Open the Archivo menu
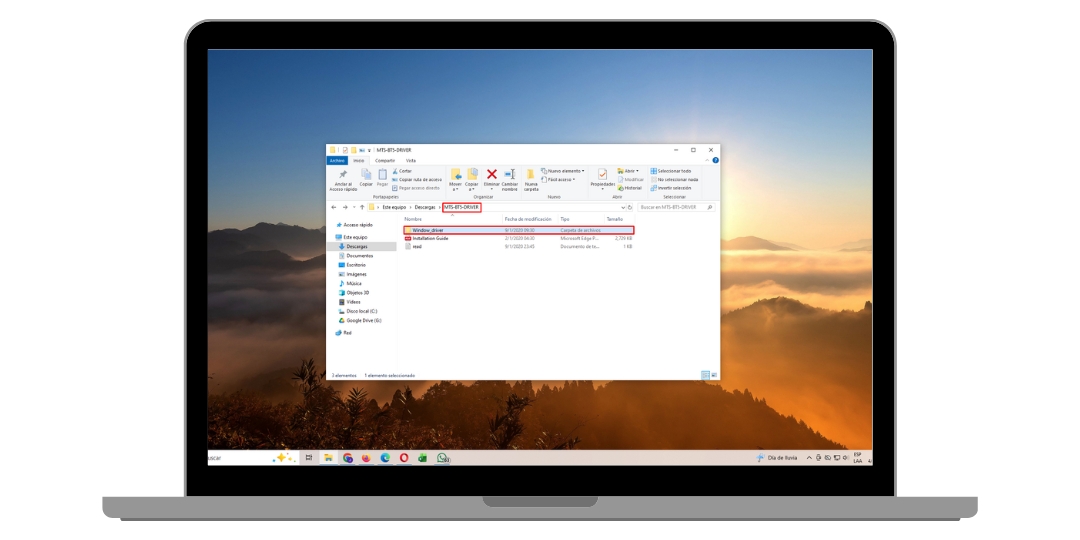Screen dimensions: 1080x540 (337, 160)
